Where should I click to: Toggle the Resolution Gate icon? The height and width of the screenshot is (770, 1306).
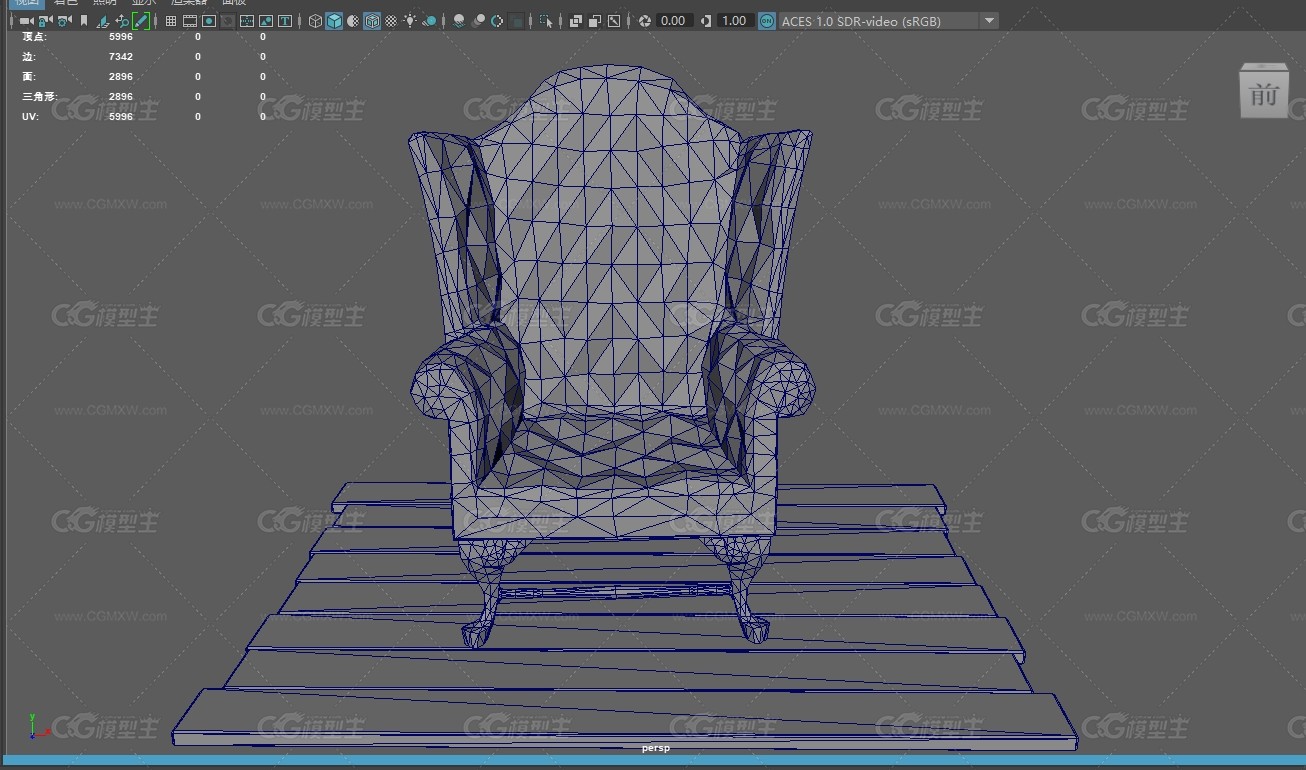click(x=209, y=20)
